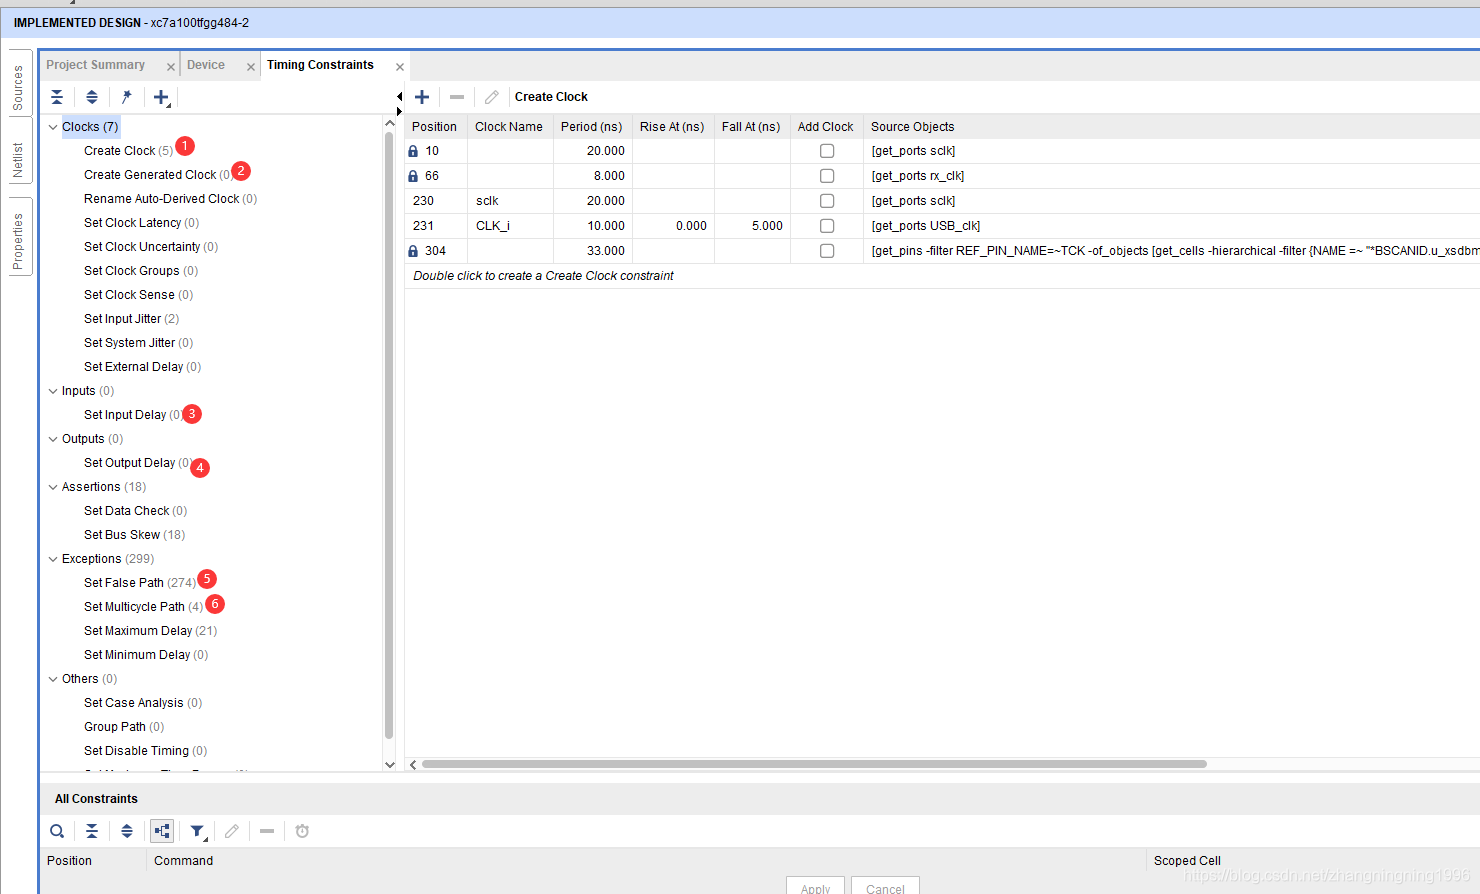Toggle group-by-hierarchy icon in All Constraints
1480x894 pixels.
click(x=162, y=831)
